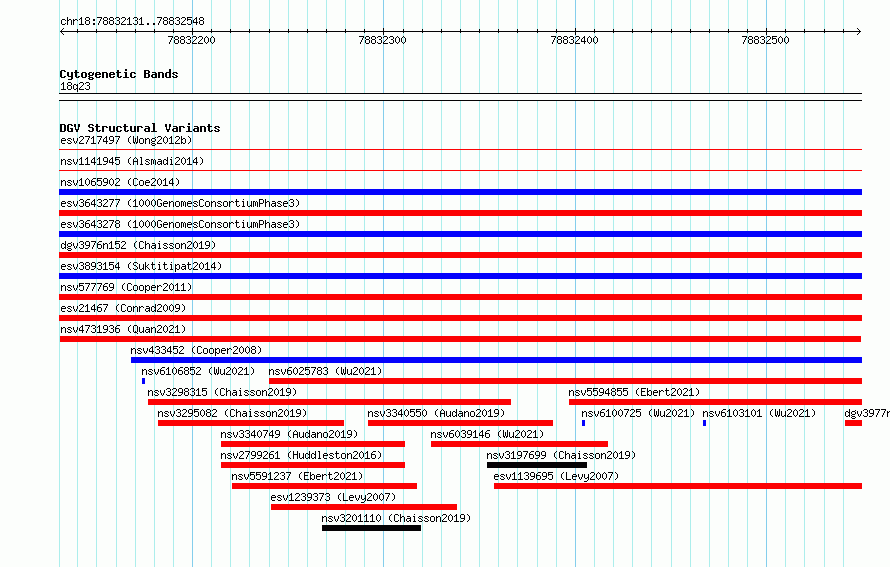Select the red bar under nsv3340550

460,423
